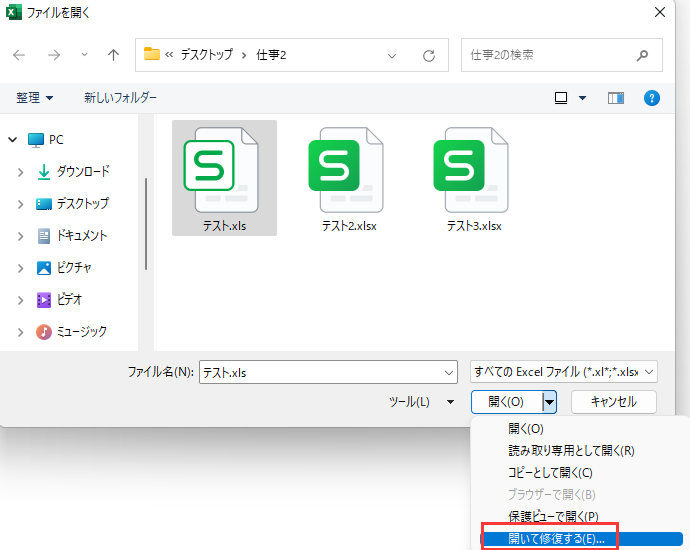Open the 整理 dropdown menu
Image resolution: width=690 pixels, height=550 pixels.
(x=35, y=98)
